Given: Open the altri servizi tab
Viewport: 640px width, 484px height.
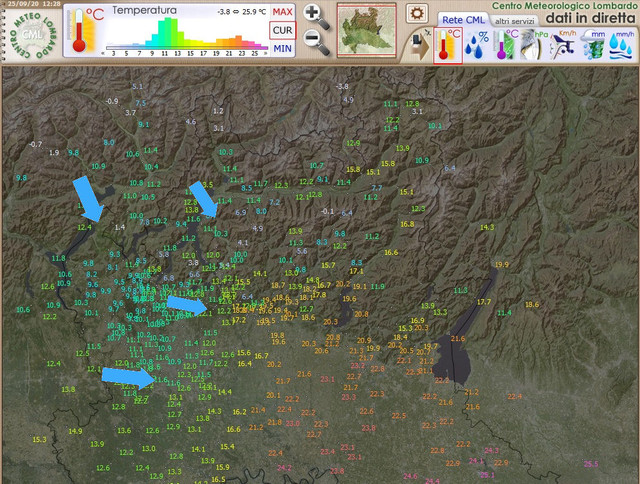Looking at the screenshot, I should click(x=514, y=21).
